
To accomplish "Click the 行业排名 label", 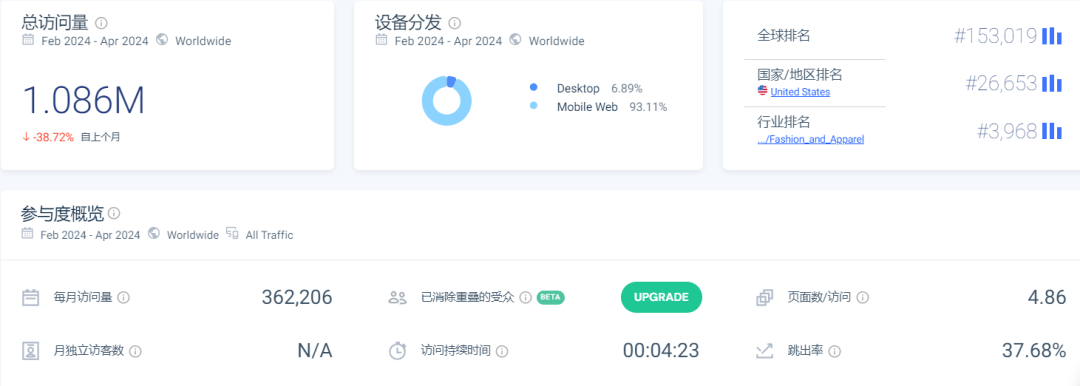I will 784,123.
